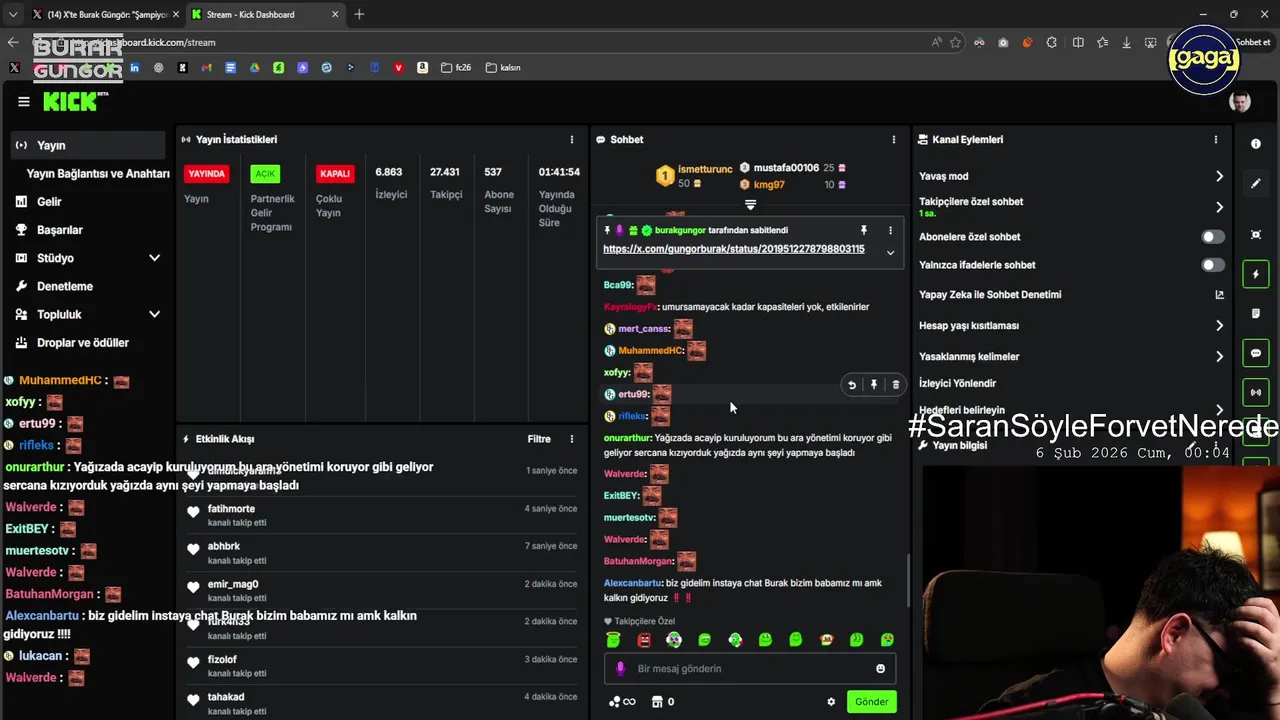
Task: Open the AI chat moderation external link icon
Action: click(x=1219, y=295)
